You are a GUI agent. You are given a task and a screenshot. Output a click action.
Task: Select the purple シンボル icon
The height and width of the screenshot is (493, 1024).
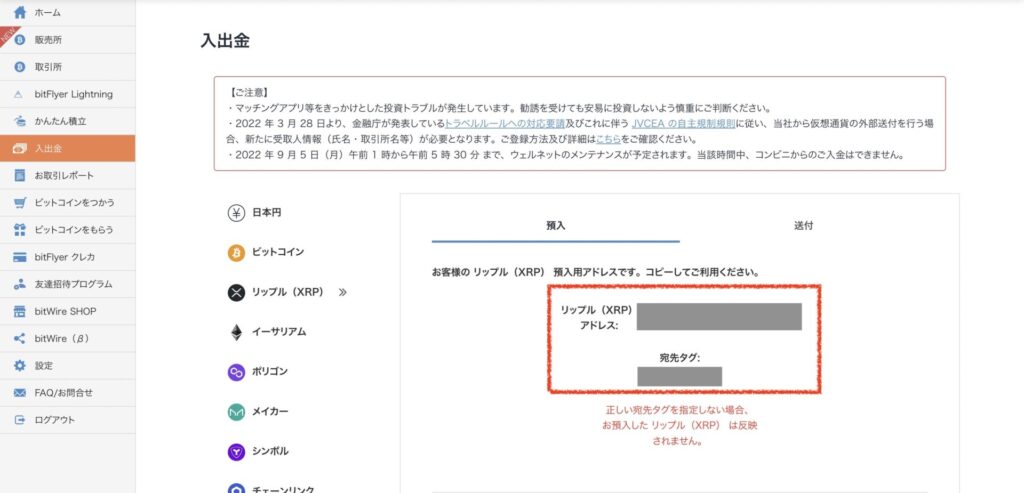pos(236,452)
